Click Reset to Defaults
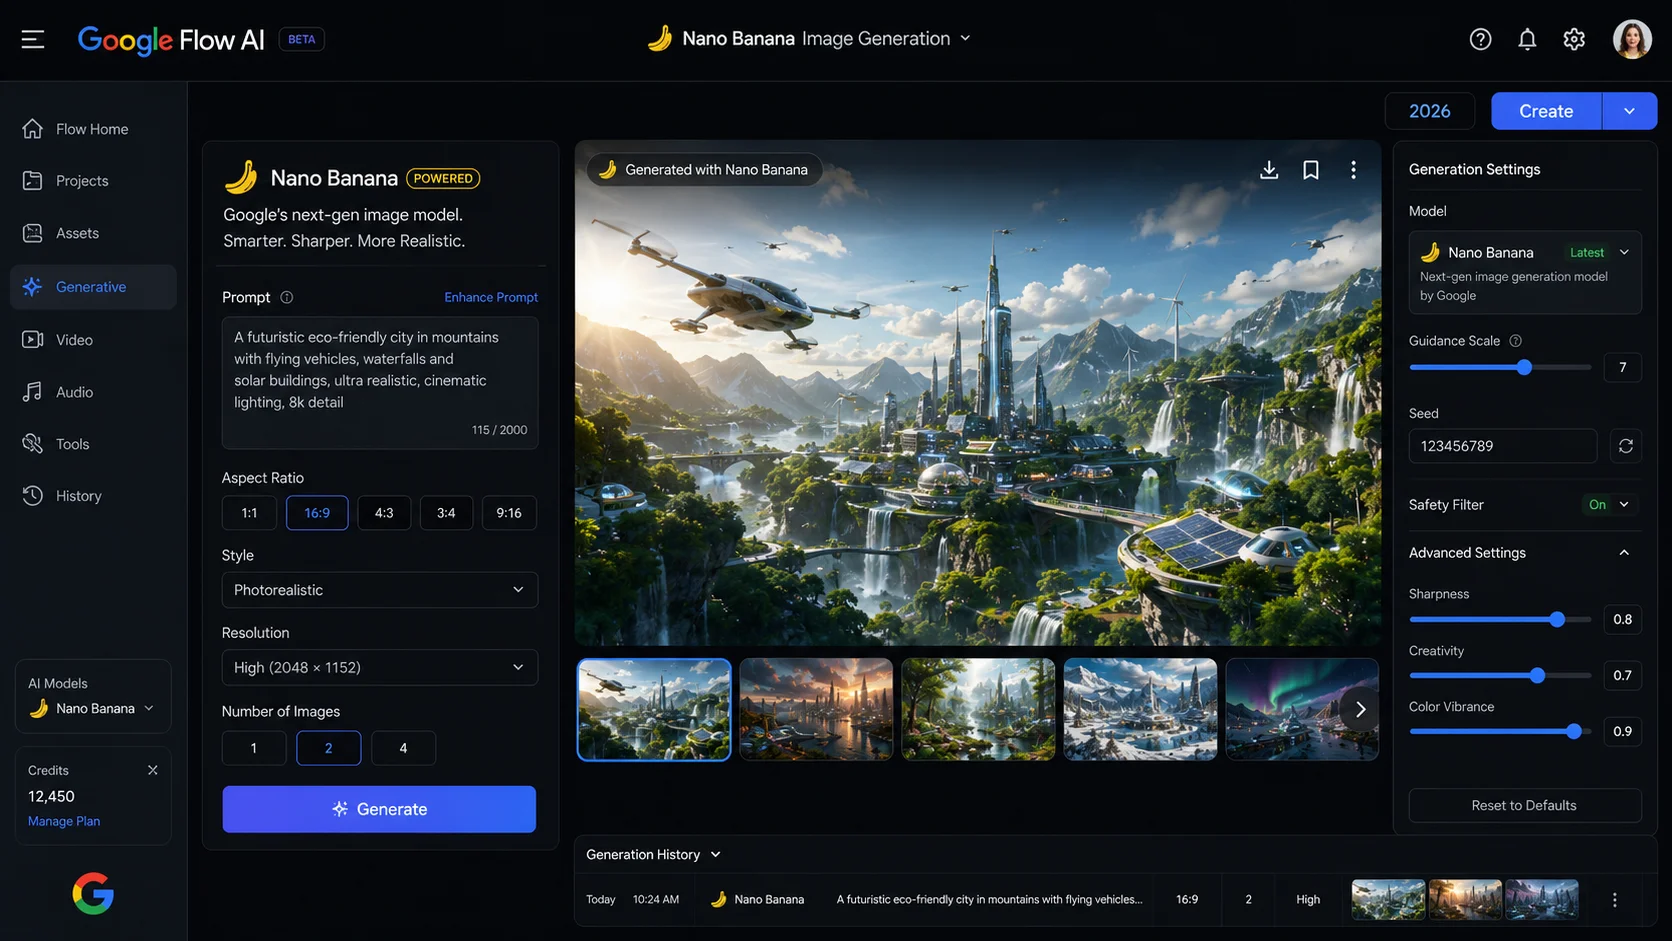The height and width of the screenshot is (941, 1672). (1525, 806)
